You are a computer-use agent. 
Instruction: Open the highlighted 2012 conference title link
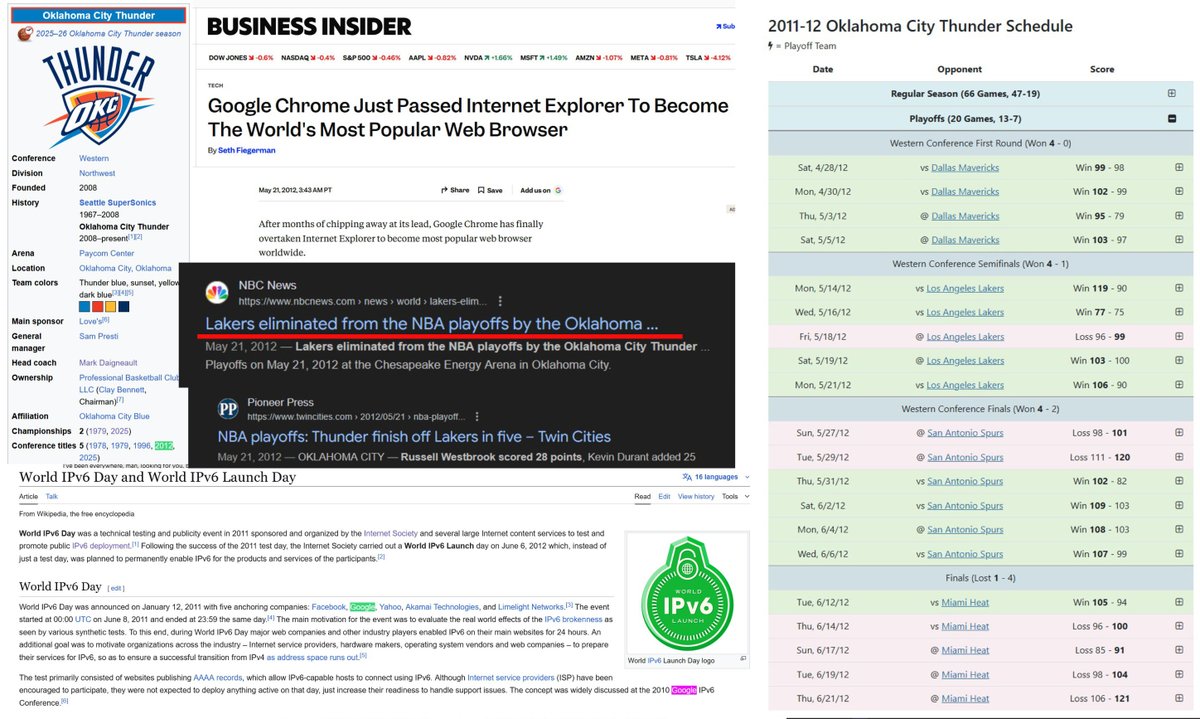coord(164,445)
